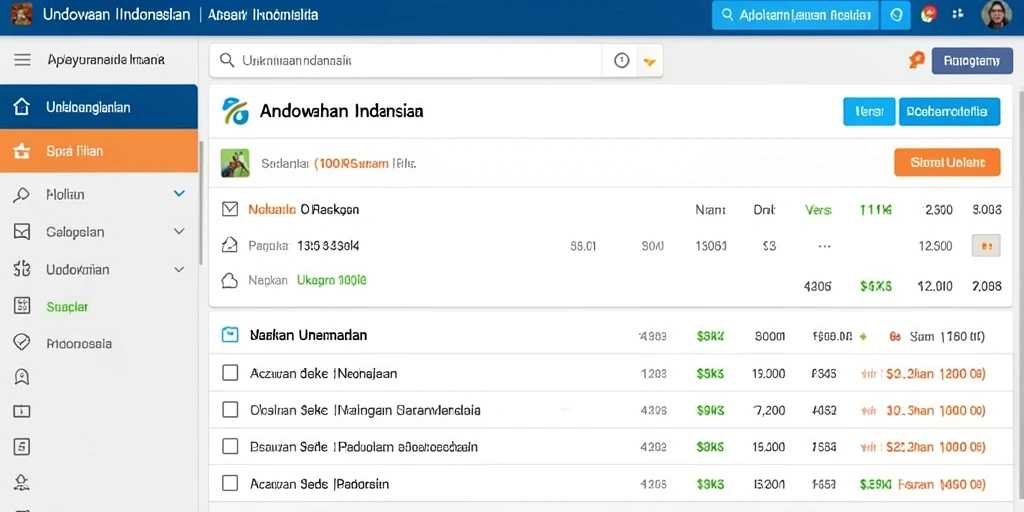Expand the Galopslan chevron

click(180, 231)
